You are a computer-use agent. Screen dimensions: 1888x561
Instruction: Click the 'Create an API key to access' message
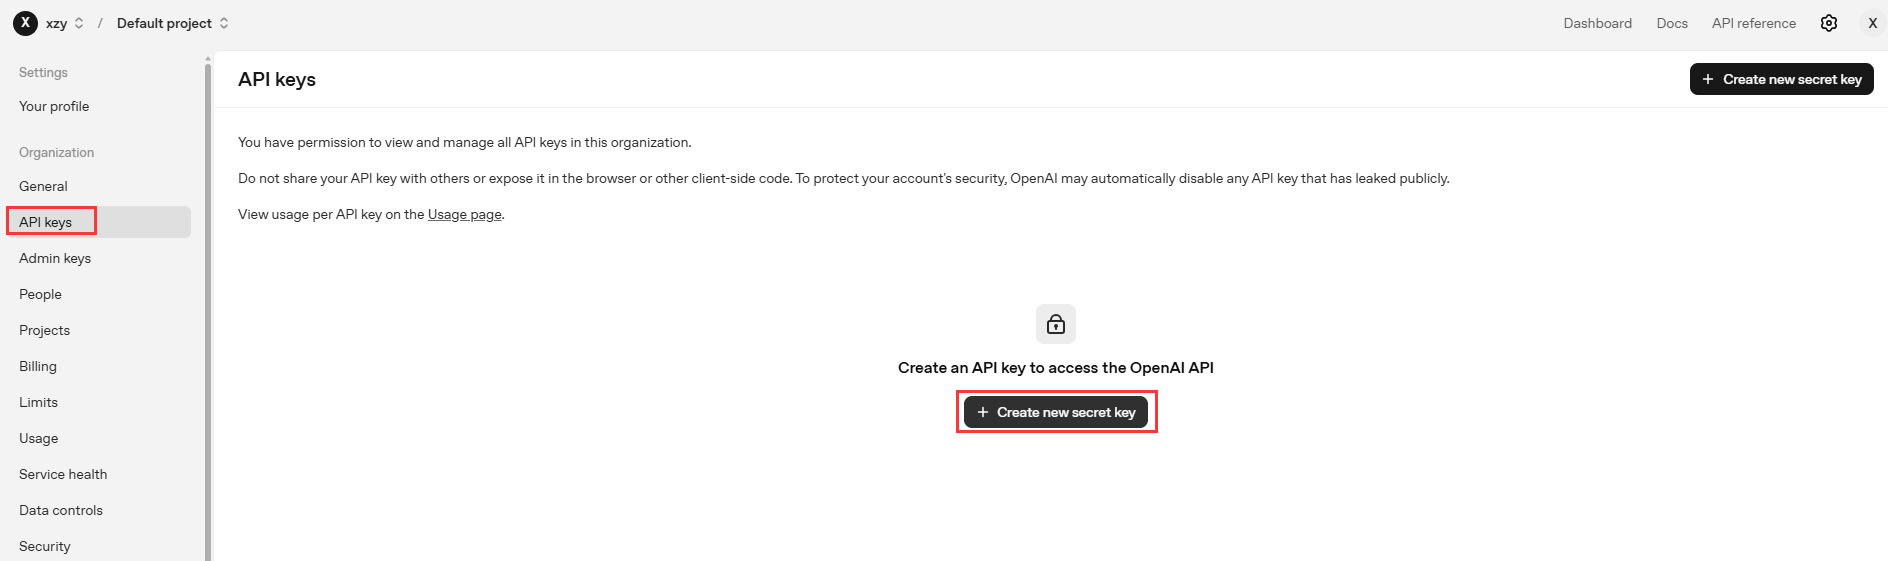click(1056, 368)
